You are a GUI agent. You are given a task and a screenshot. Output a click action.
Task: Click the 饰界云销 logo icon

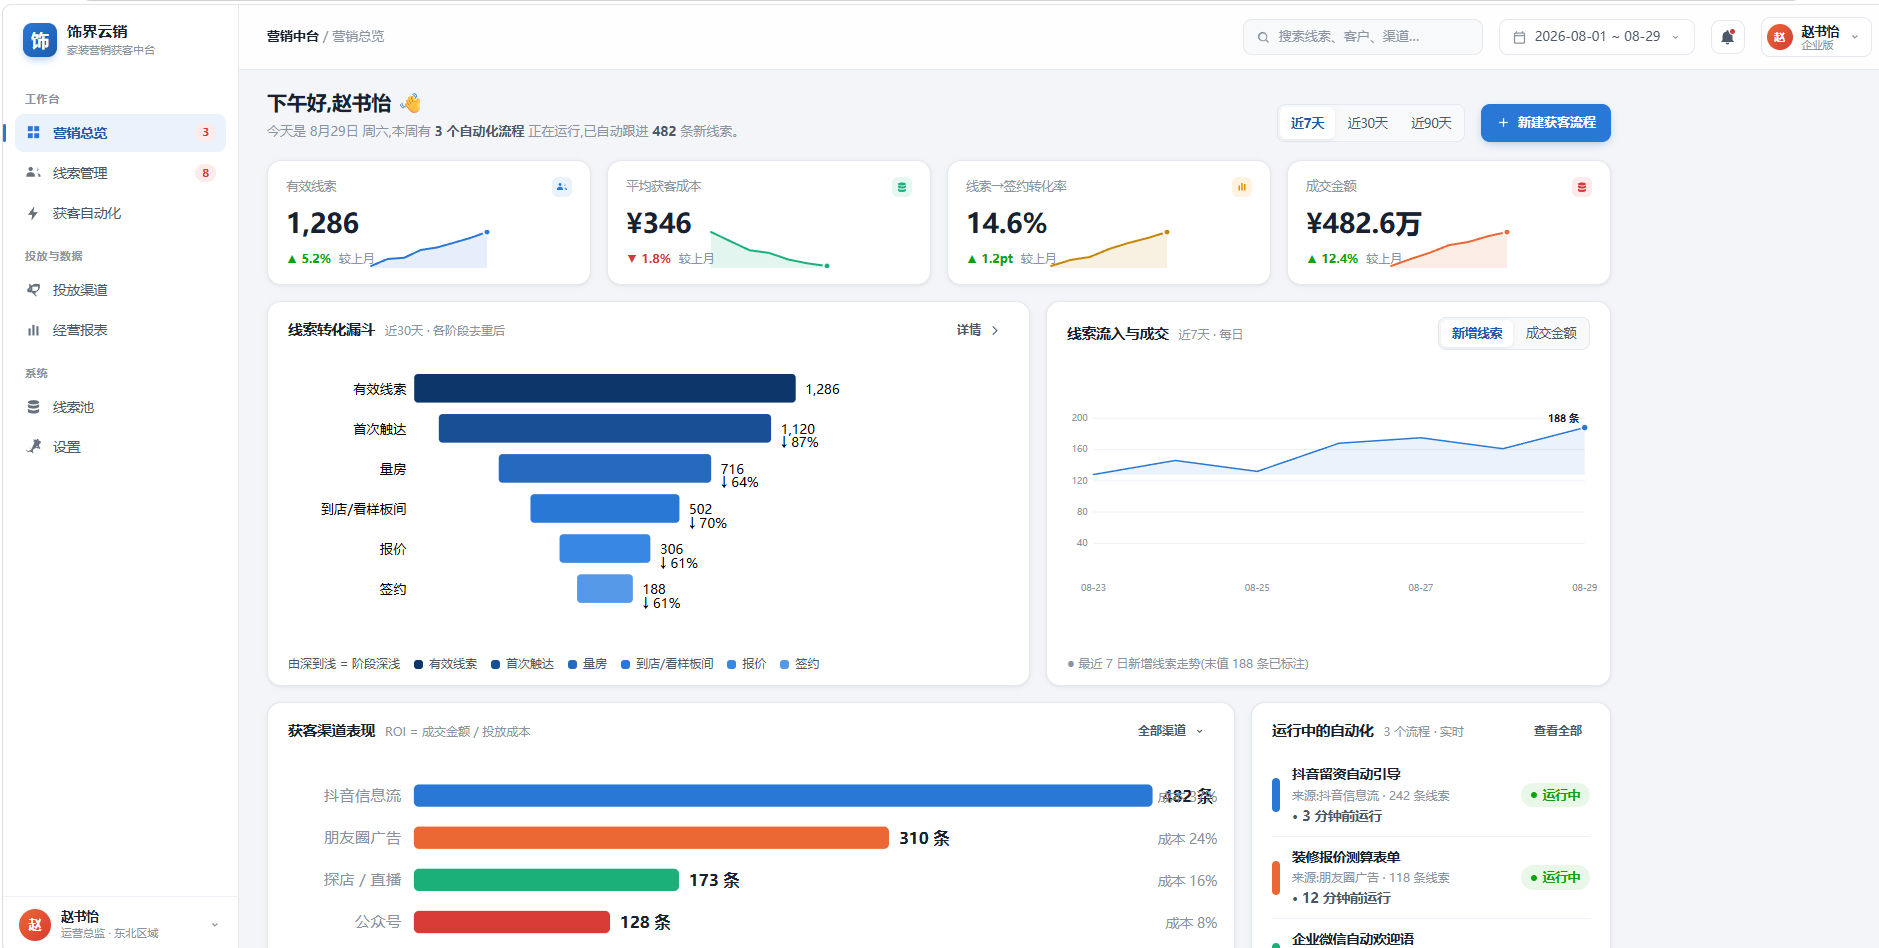[x=40, y=40]
